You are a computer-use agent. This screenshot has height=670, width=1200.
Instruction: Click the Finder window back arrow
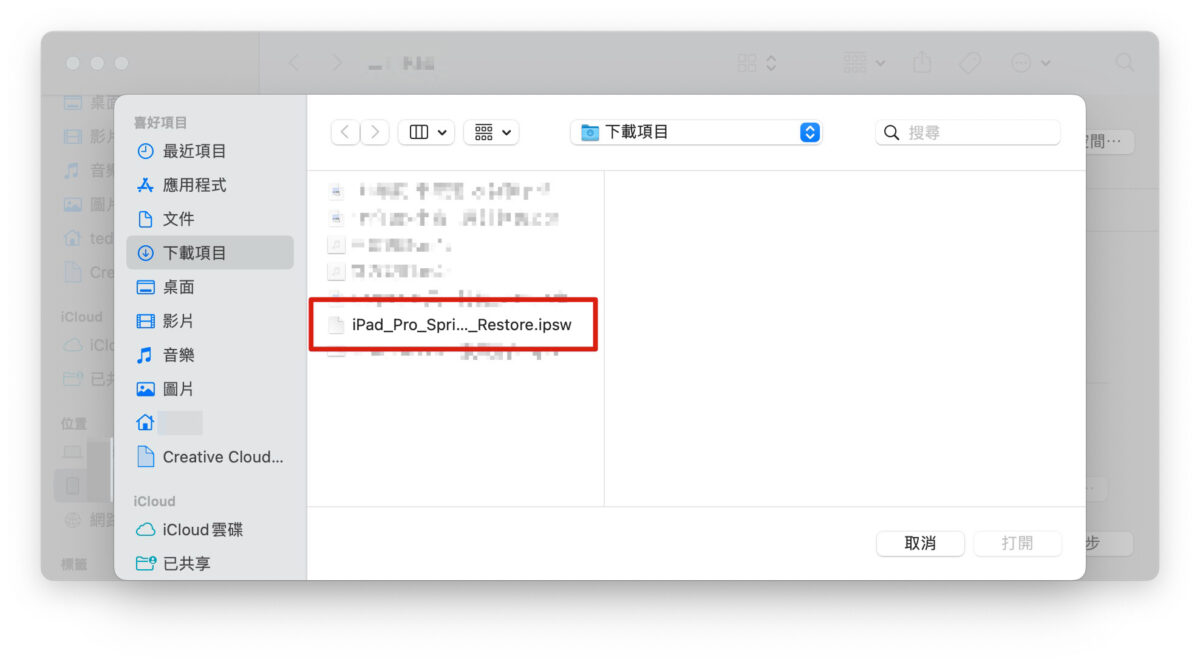294,63
